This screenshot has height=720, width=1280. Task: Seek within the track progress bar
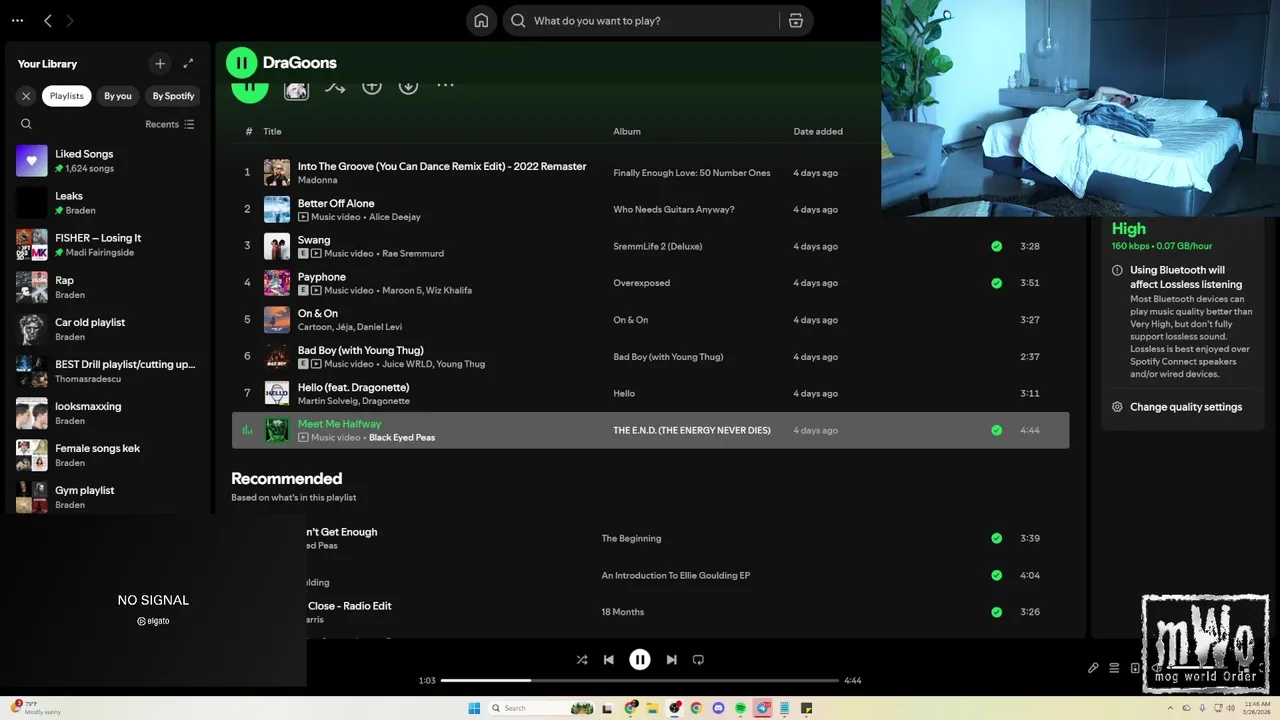click(640, 680)
